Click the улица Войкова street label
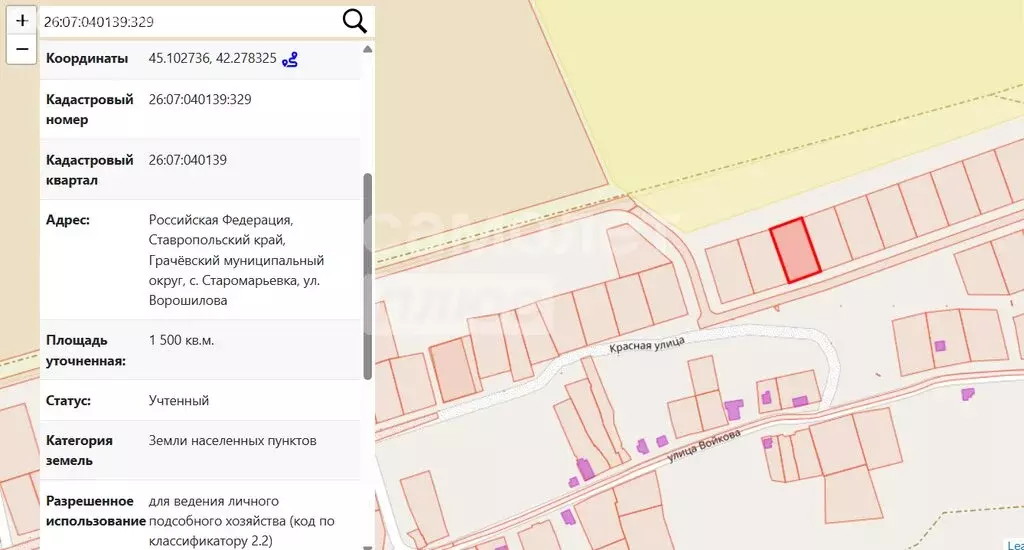Image resolution: width=1024 pixels, height=550 pixels. coord(704,445)
